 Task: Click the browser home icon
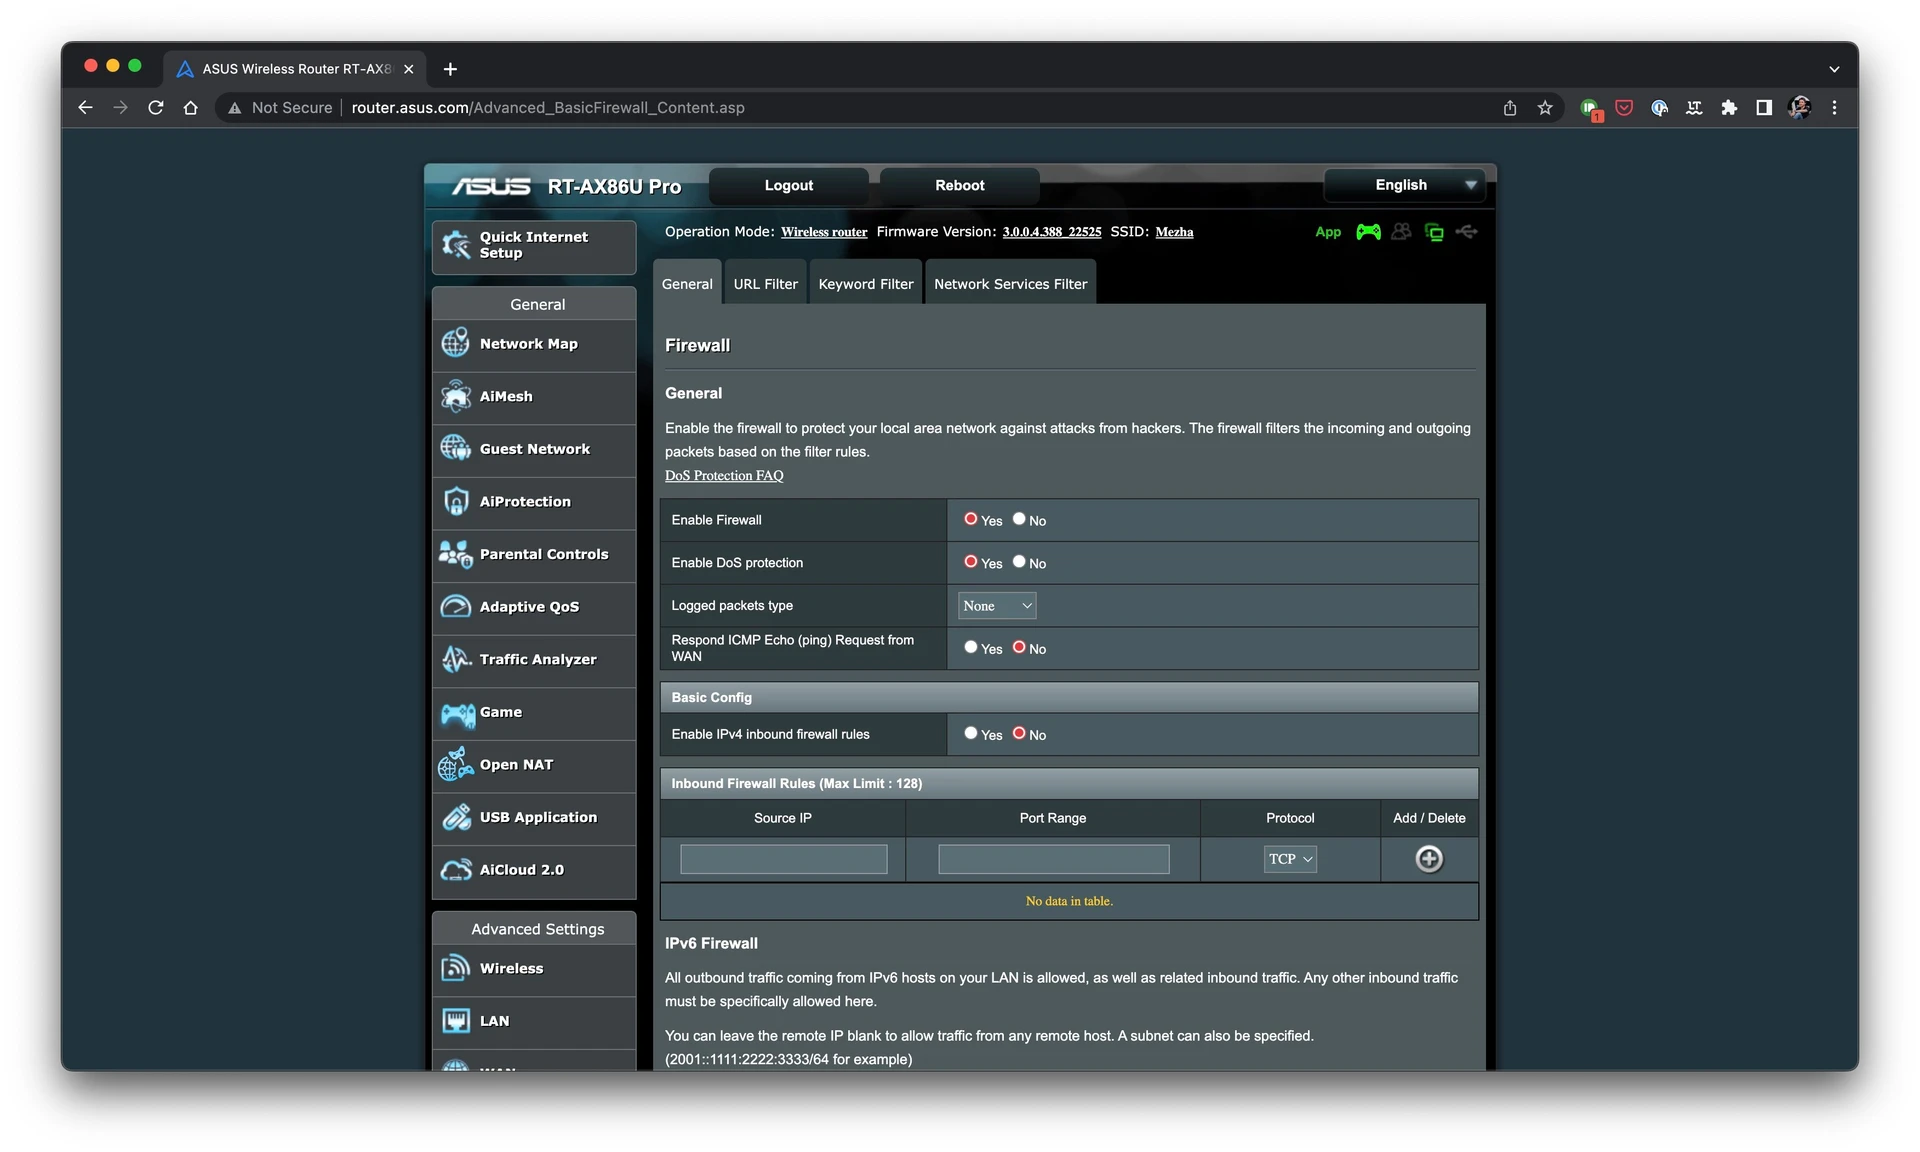pos(190,108)
